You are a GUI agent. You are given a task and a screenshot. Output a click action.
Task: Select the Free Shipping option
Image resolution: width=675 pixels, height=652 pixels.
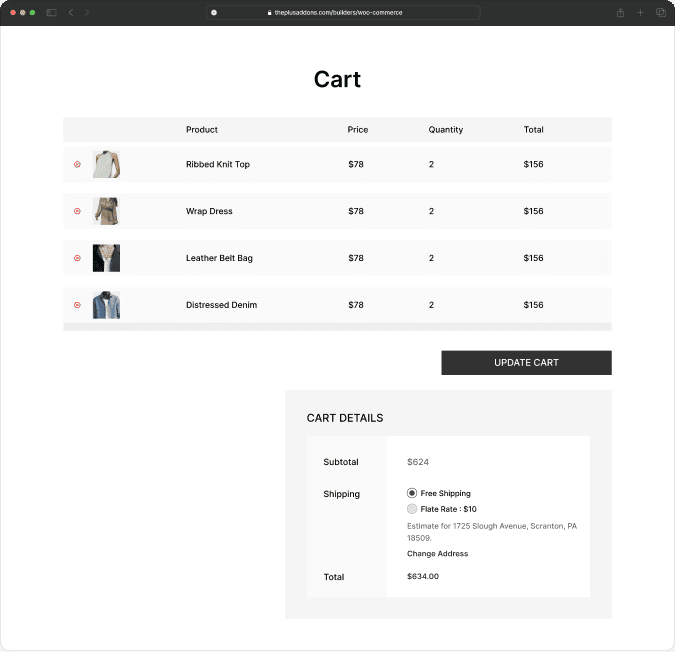click(412, 493)
